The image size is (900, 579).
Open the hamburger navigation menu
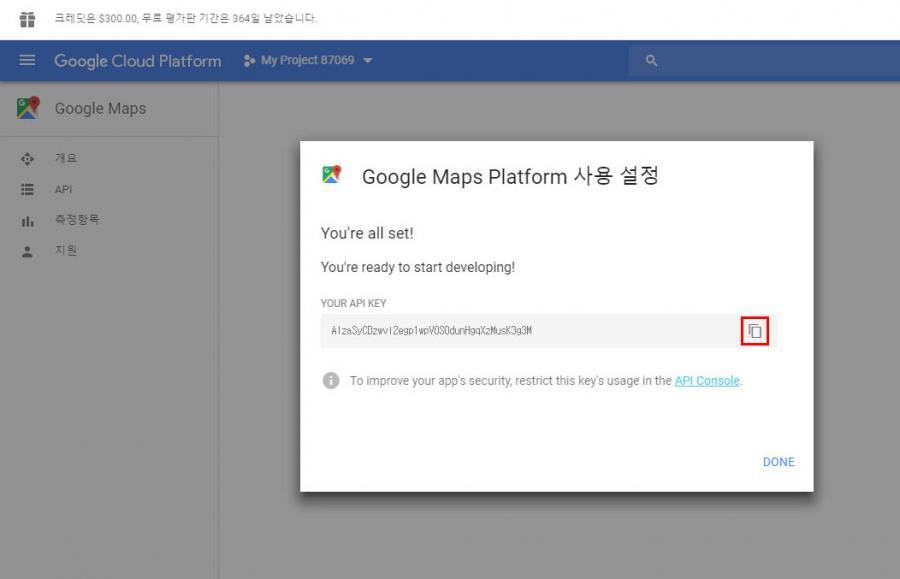pos(28,61)
